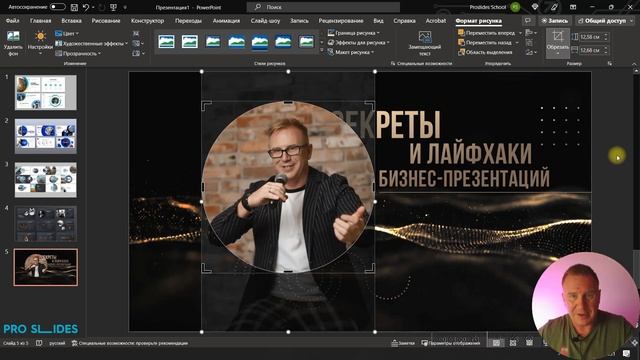
Task: Switch to the Слайд-шоу tab
Action: 265,20
